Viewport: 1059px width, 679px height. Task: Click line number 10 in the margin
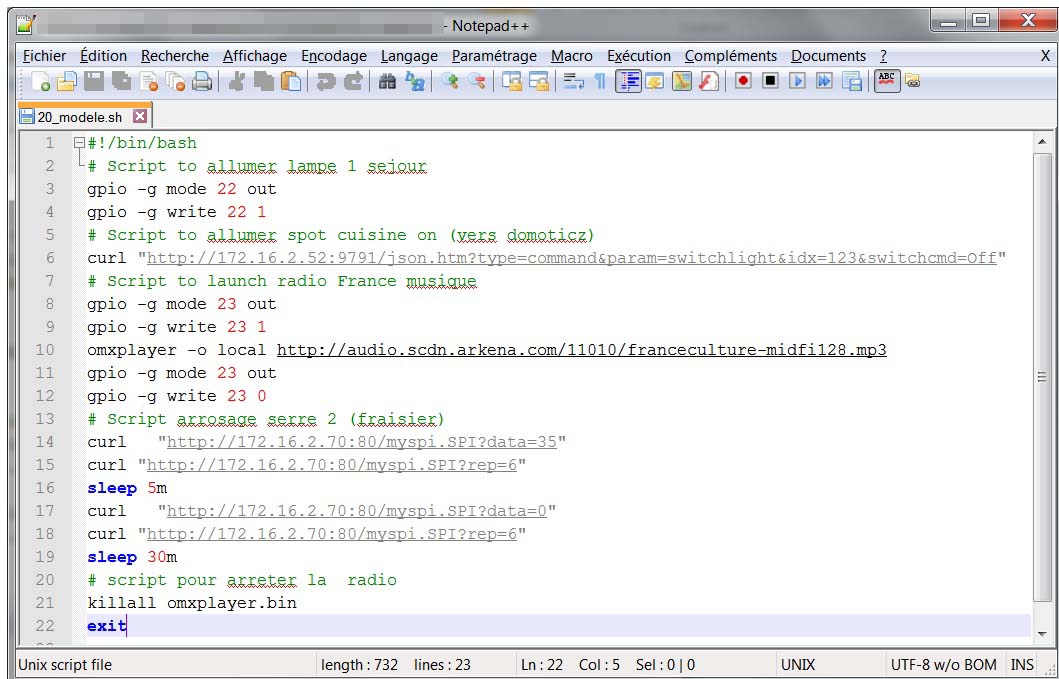(45, 350)
